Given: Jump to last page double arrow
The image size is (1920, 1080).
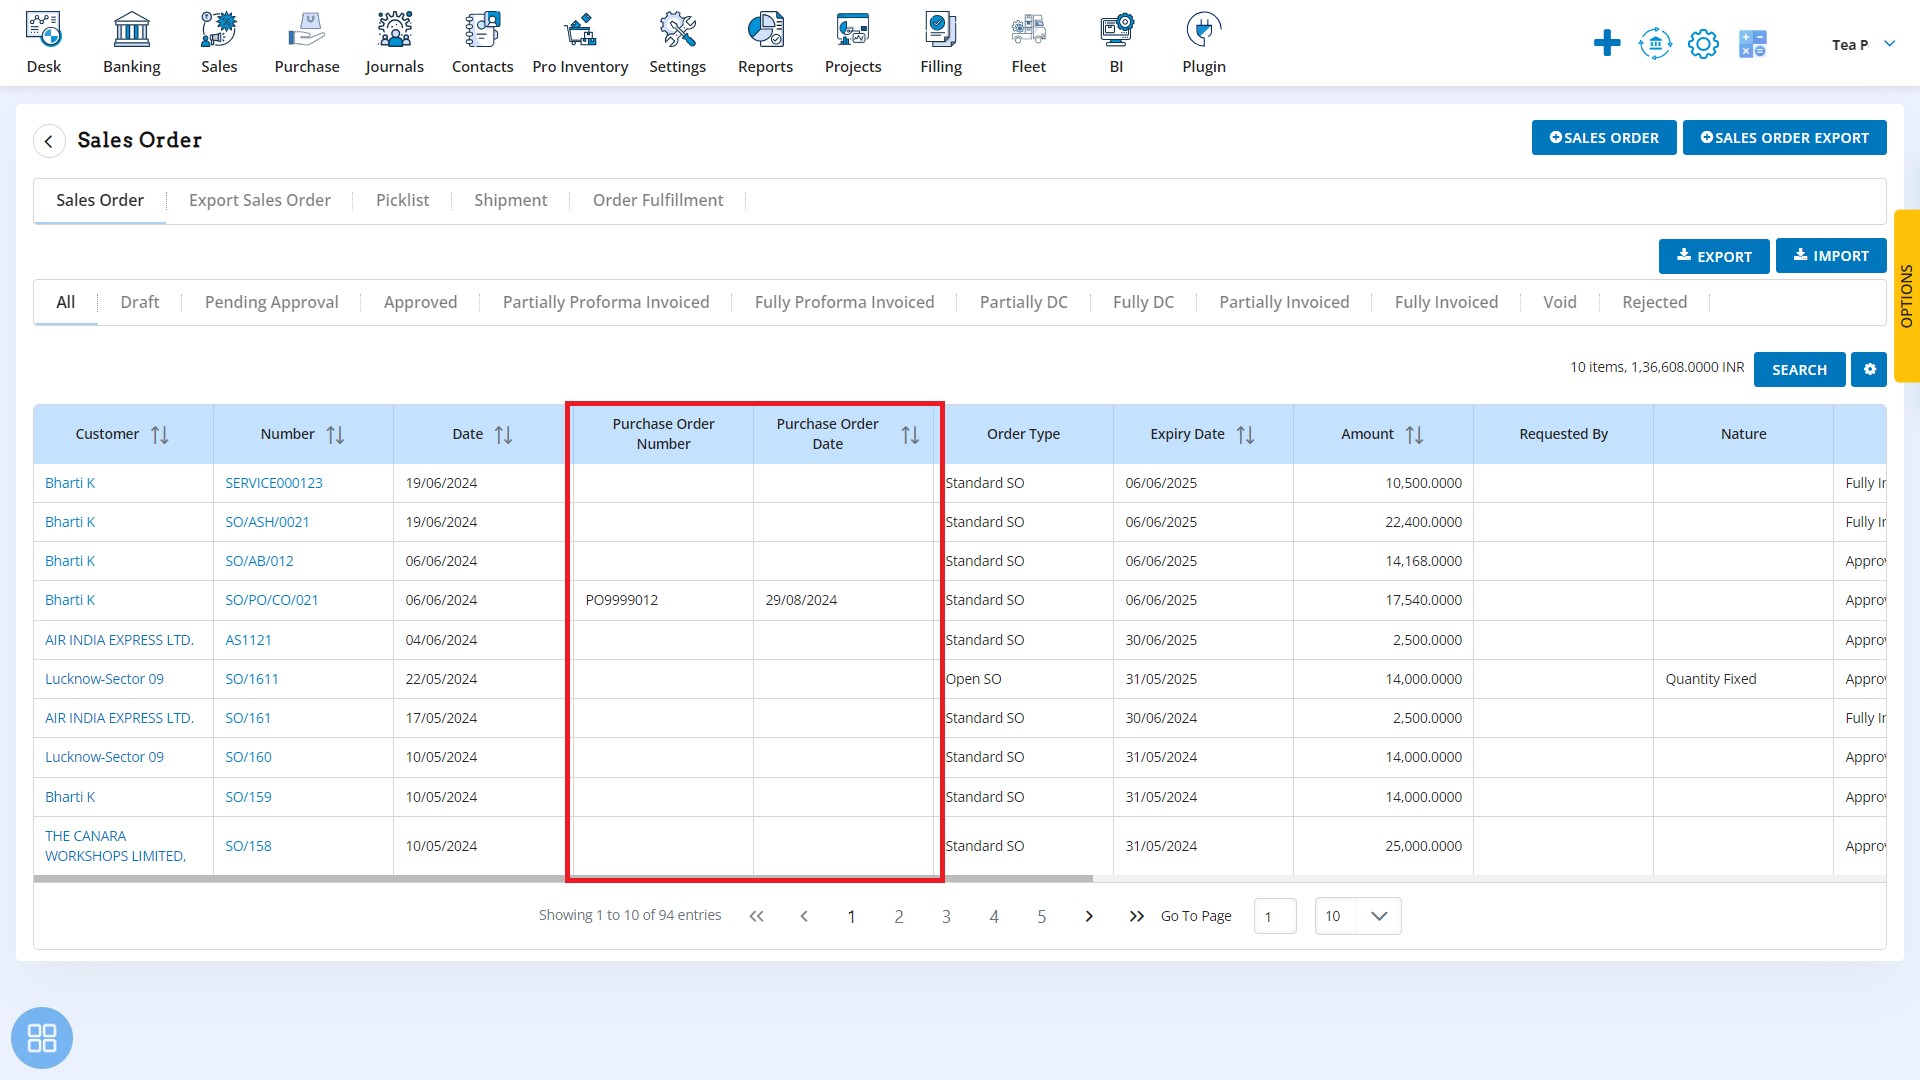Looking at the screenshot, I should pos(1136,916).
